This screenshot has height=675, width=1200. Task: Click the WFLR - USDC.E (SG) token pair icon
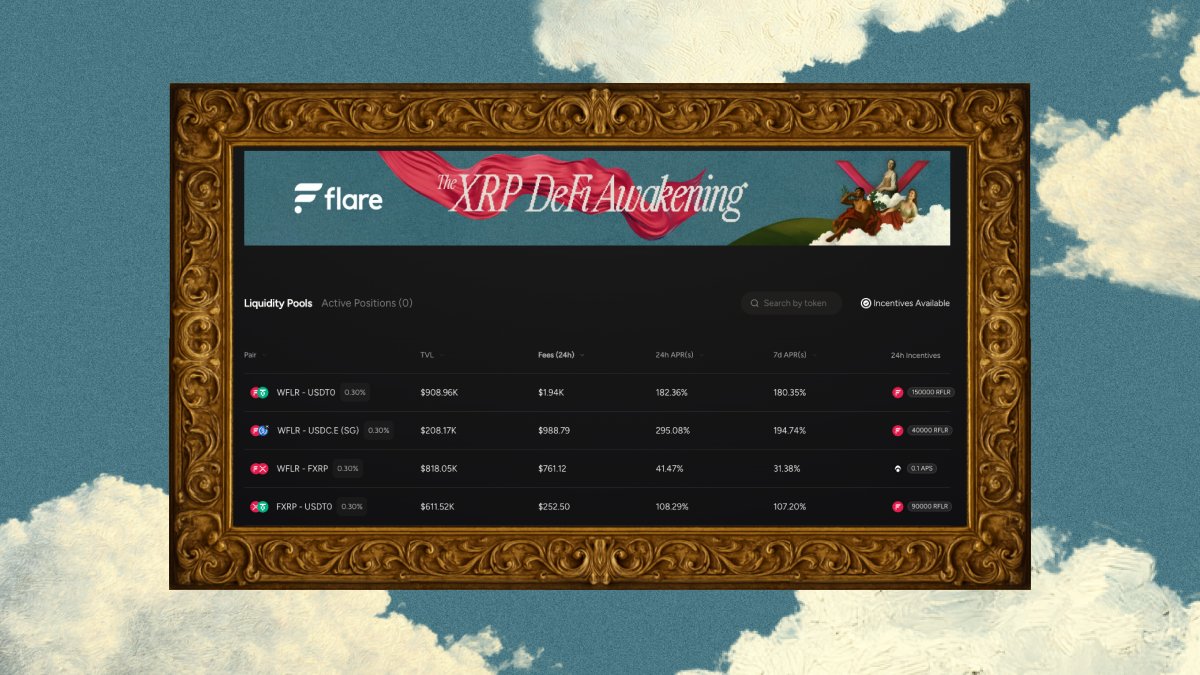point(259,431)
